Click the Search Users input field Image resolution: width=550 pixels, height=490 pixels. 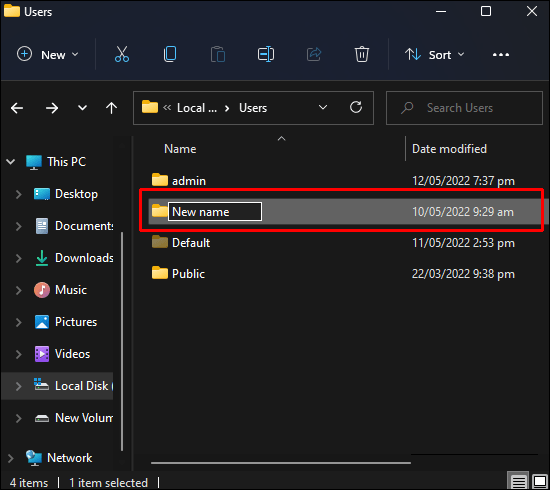[x=464, y=108]
